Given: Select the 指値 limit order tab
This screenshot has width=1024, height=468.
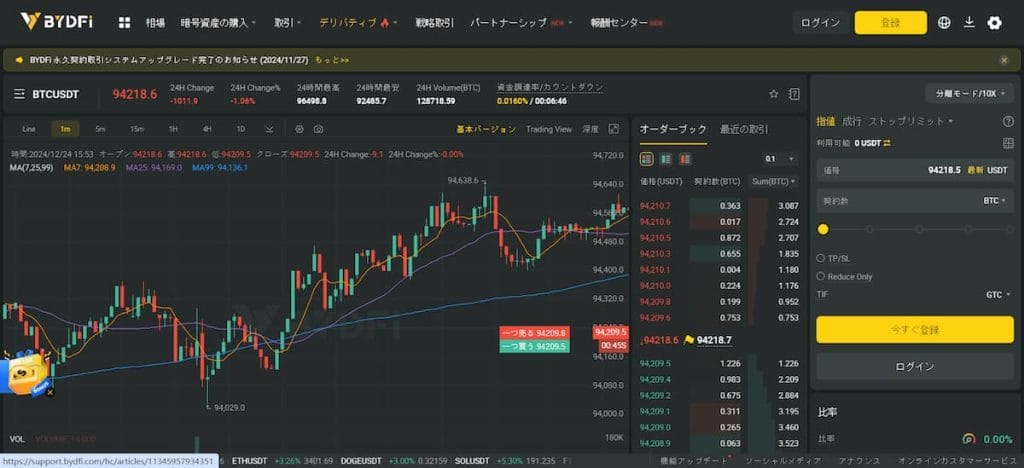Looking at the screenshot, I should tap(825, 121).
